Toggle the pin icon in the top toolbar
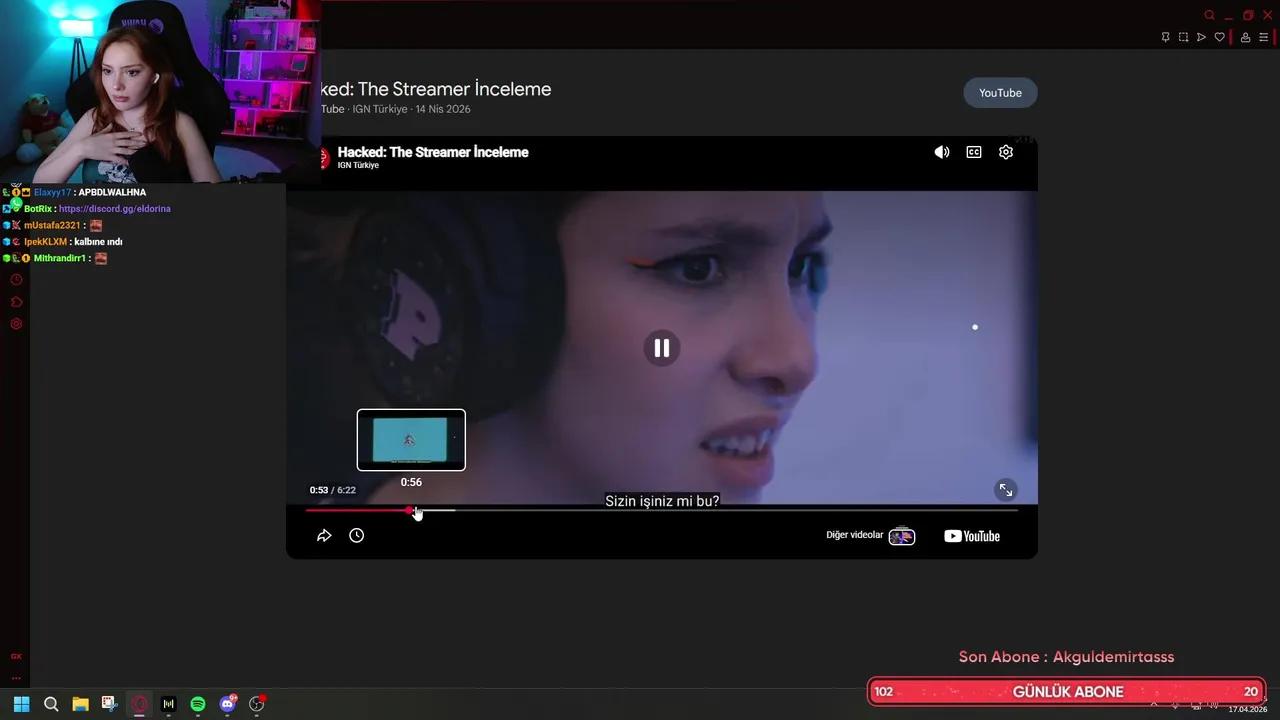This screenshot has width=1280, height=720. [1164, 36]
